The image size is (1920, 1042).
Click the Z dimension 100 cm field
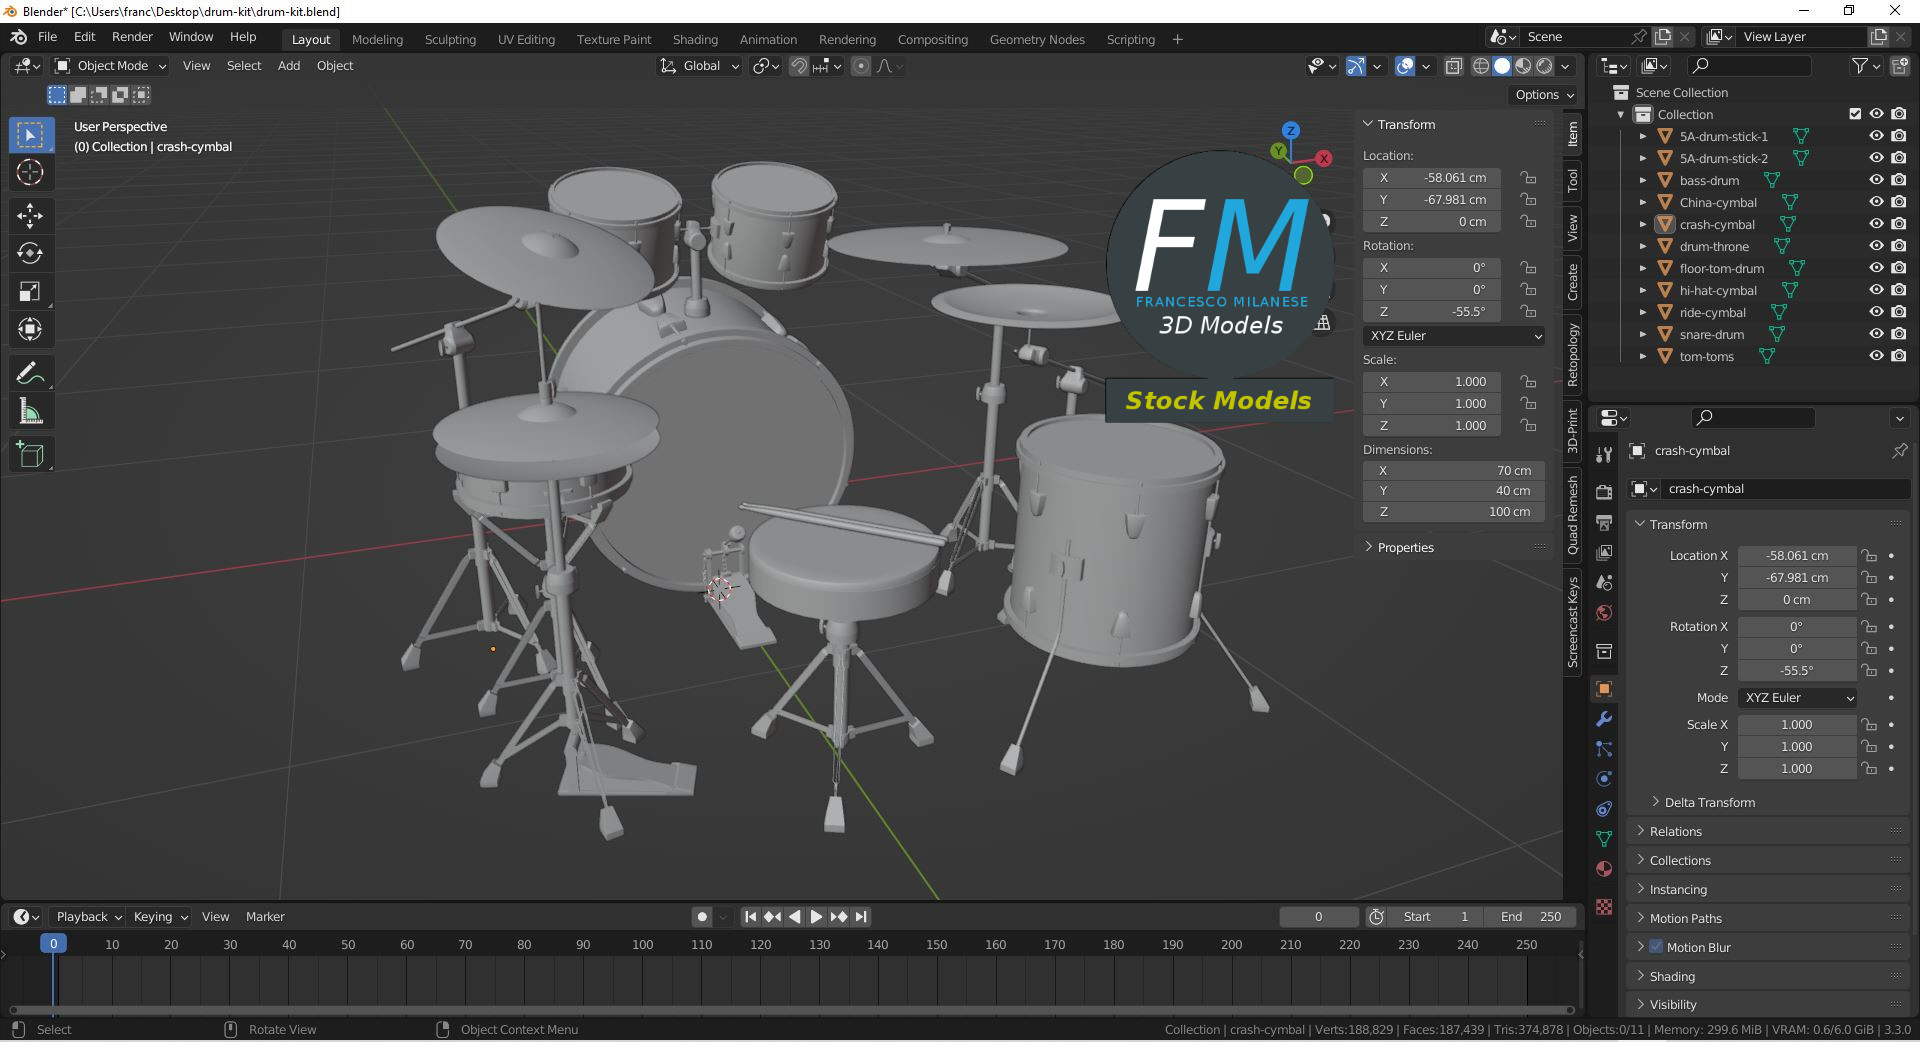point(1454,512)
